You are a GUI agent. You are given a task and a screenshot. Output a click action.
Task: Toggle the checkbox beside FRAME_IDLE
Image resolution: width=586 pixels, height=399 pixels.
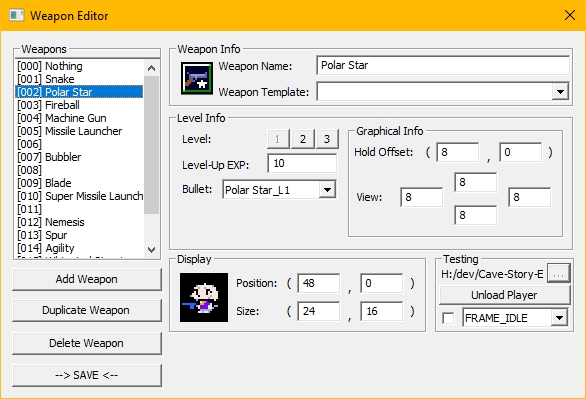448,318
